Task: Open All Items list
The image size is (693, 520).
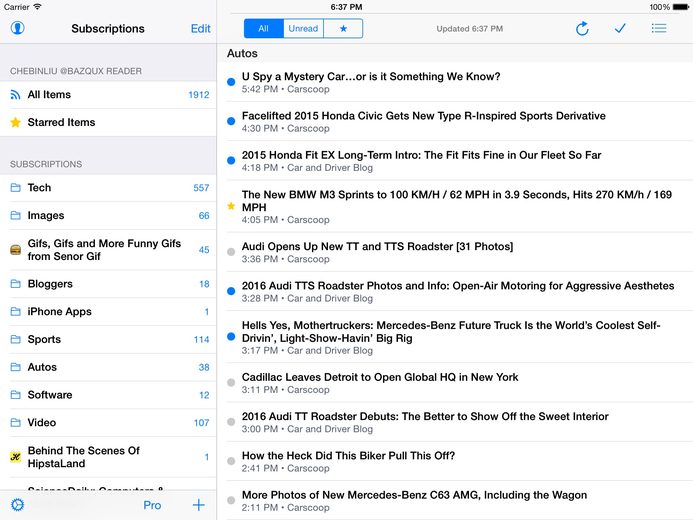Action: (x=109, y=95)
